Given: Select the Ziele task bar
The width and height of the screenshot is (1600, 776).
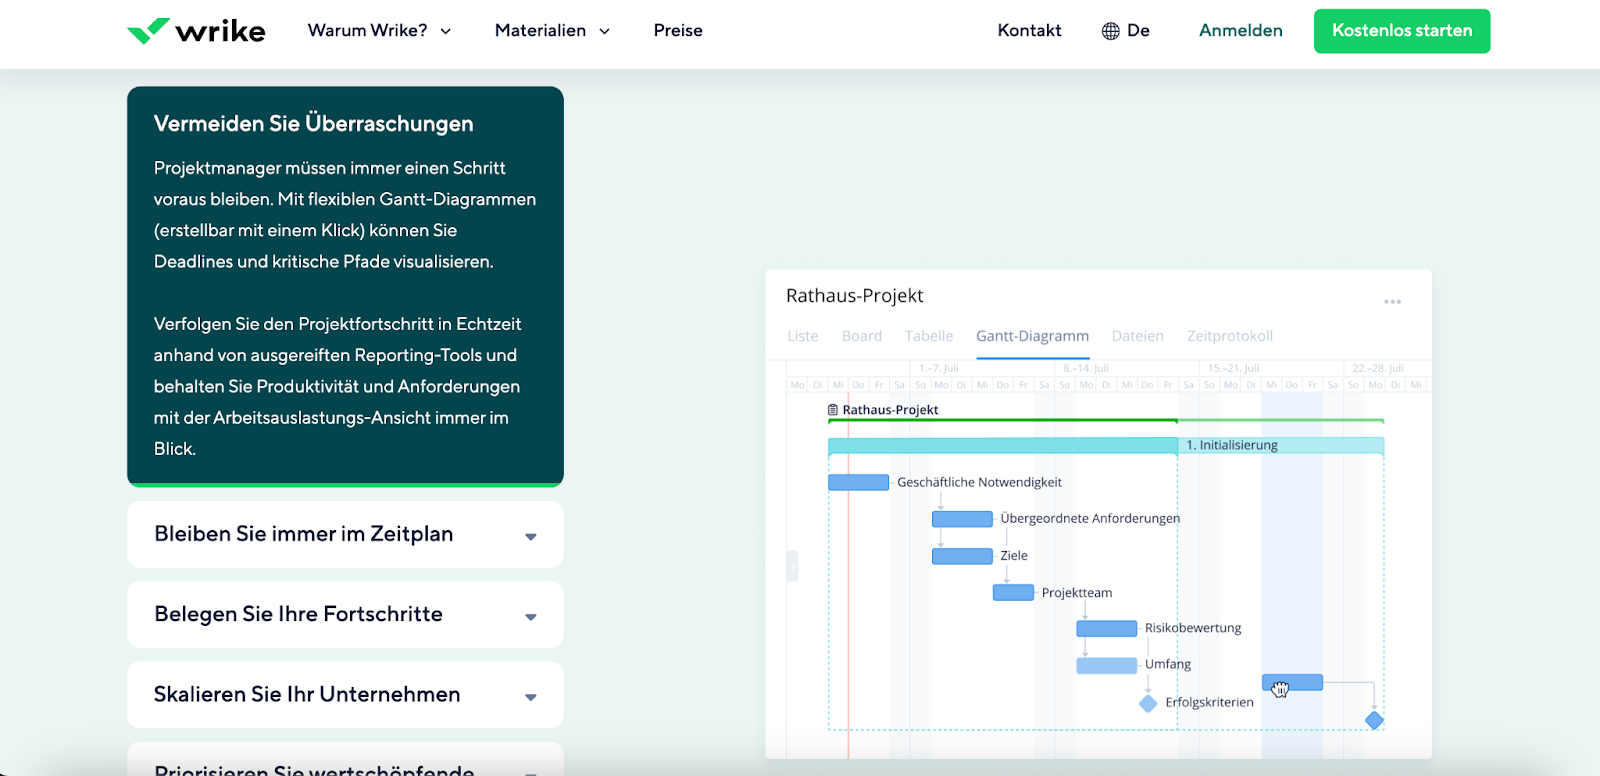Looking at the screenshot, I should (962, 556).
